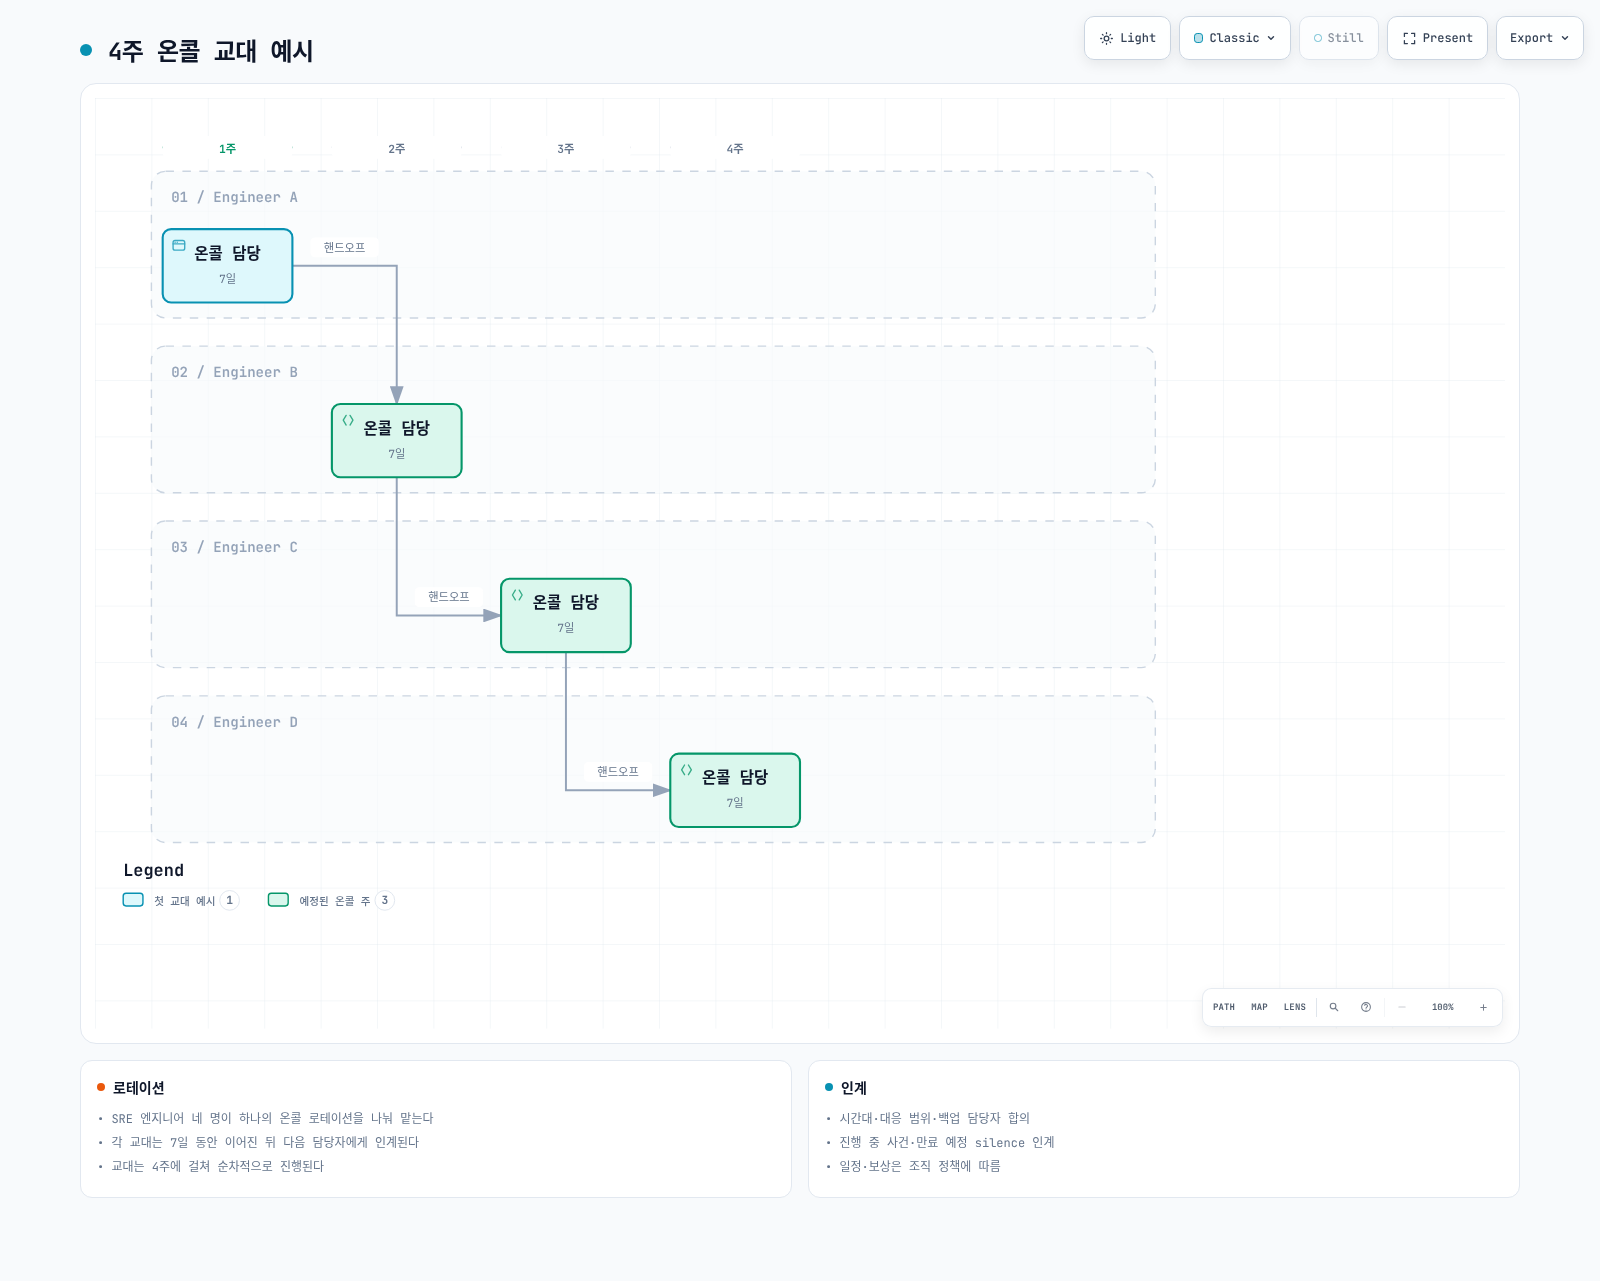The width and height of the screenshot is (1600, 1281).
Task: Open the help question-mark icon
Action: pos(1365,1007)
